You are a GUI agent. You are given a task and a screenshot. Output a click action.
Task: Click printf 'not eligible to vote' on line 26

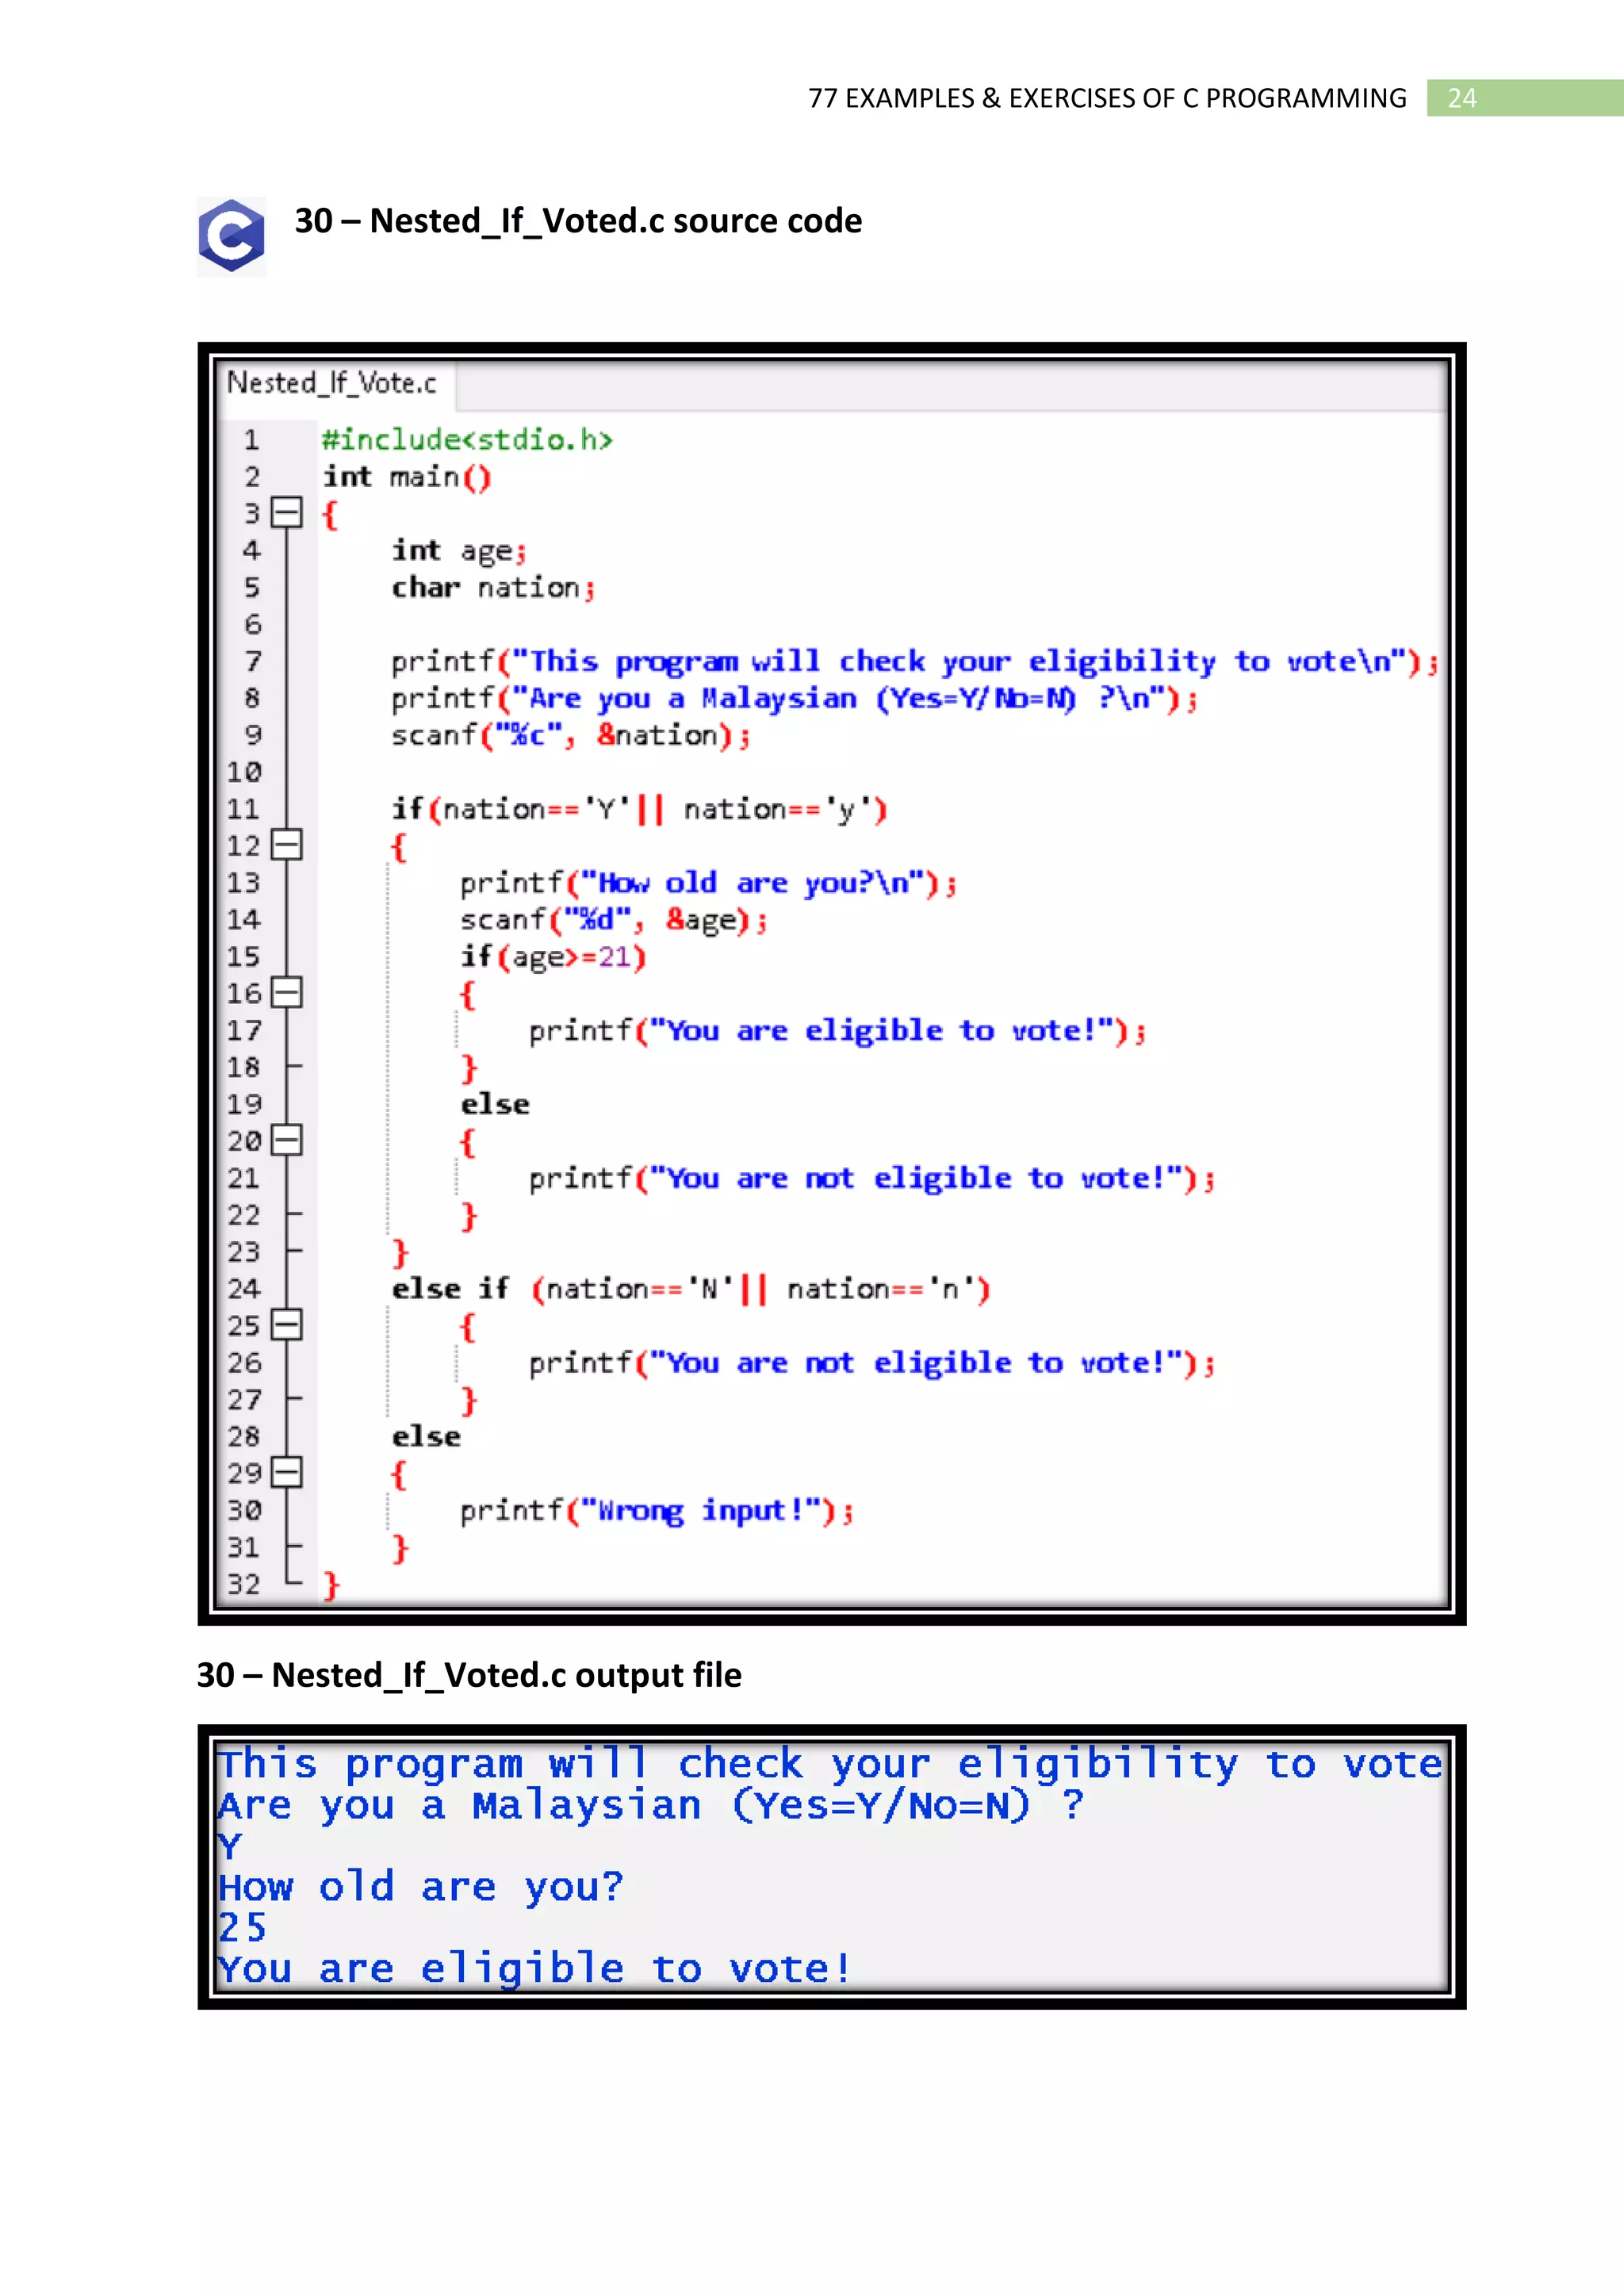pos(871,1363)
